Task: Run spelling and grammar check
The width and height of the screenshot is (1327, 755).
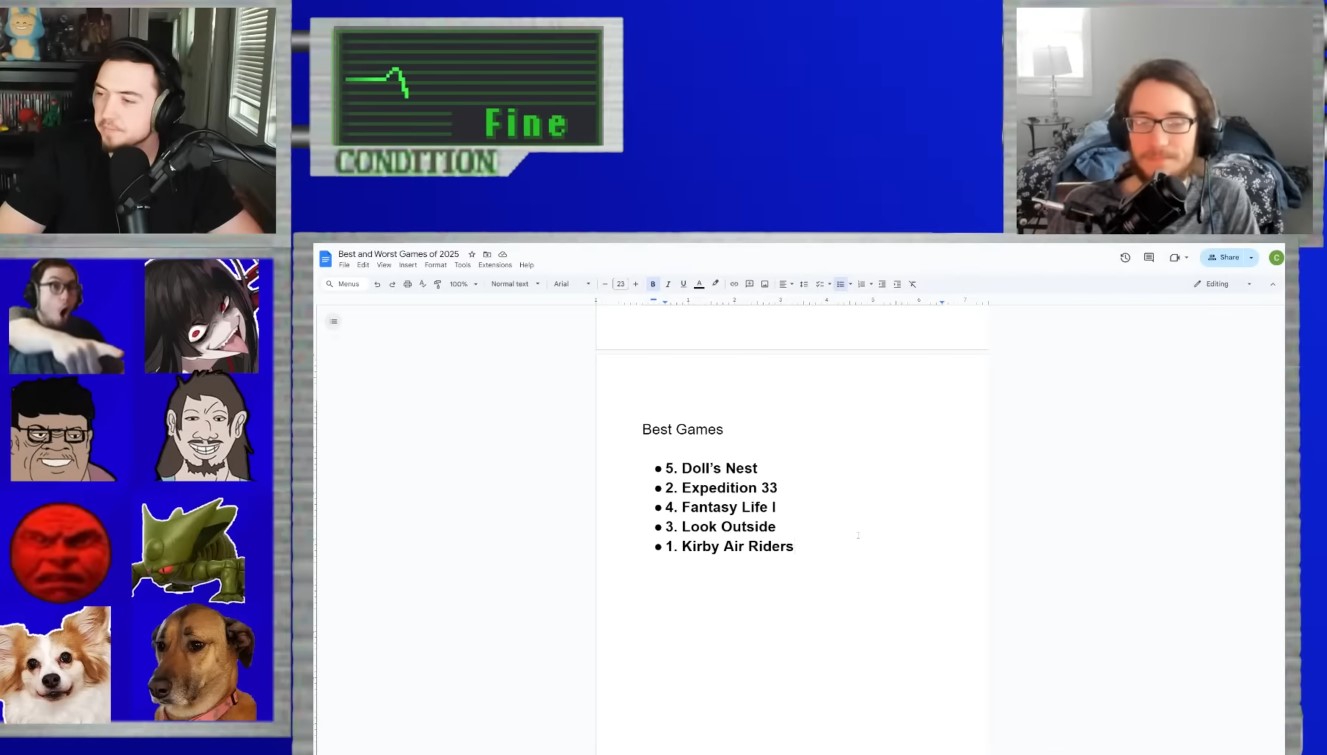Action: click(422, 284)
